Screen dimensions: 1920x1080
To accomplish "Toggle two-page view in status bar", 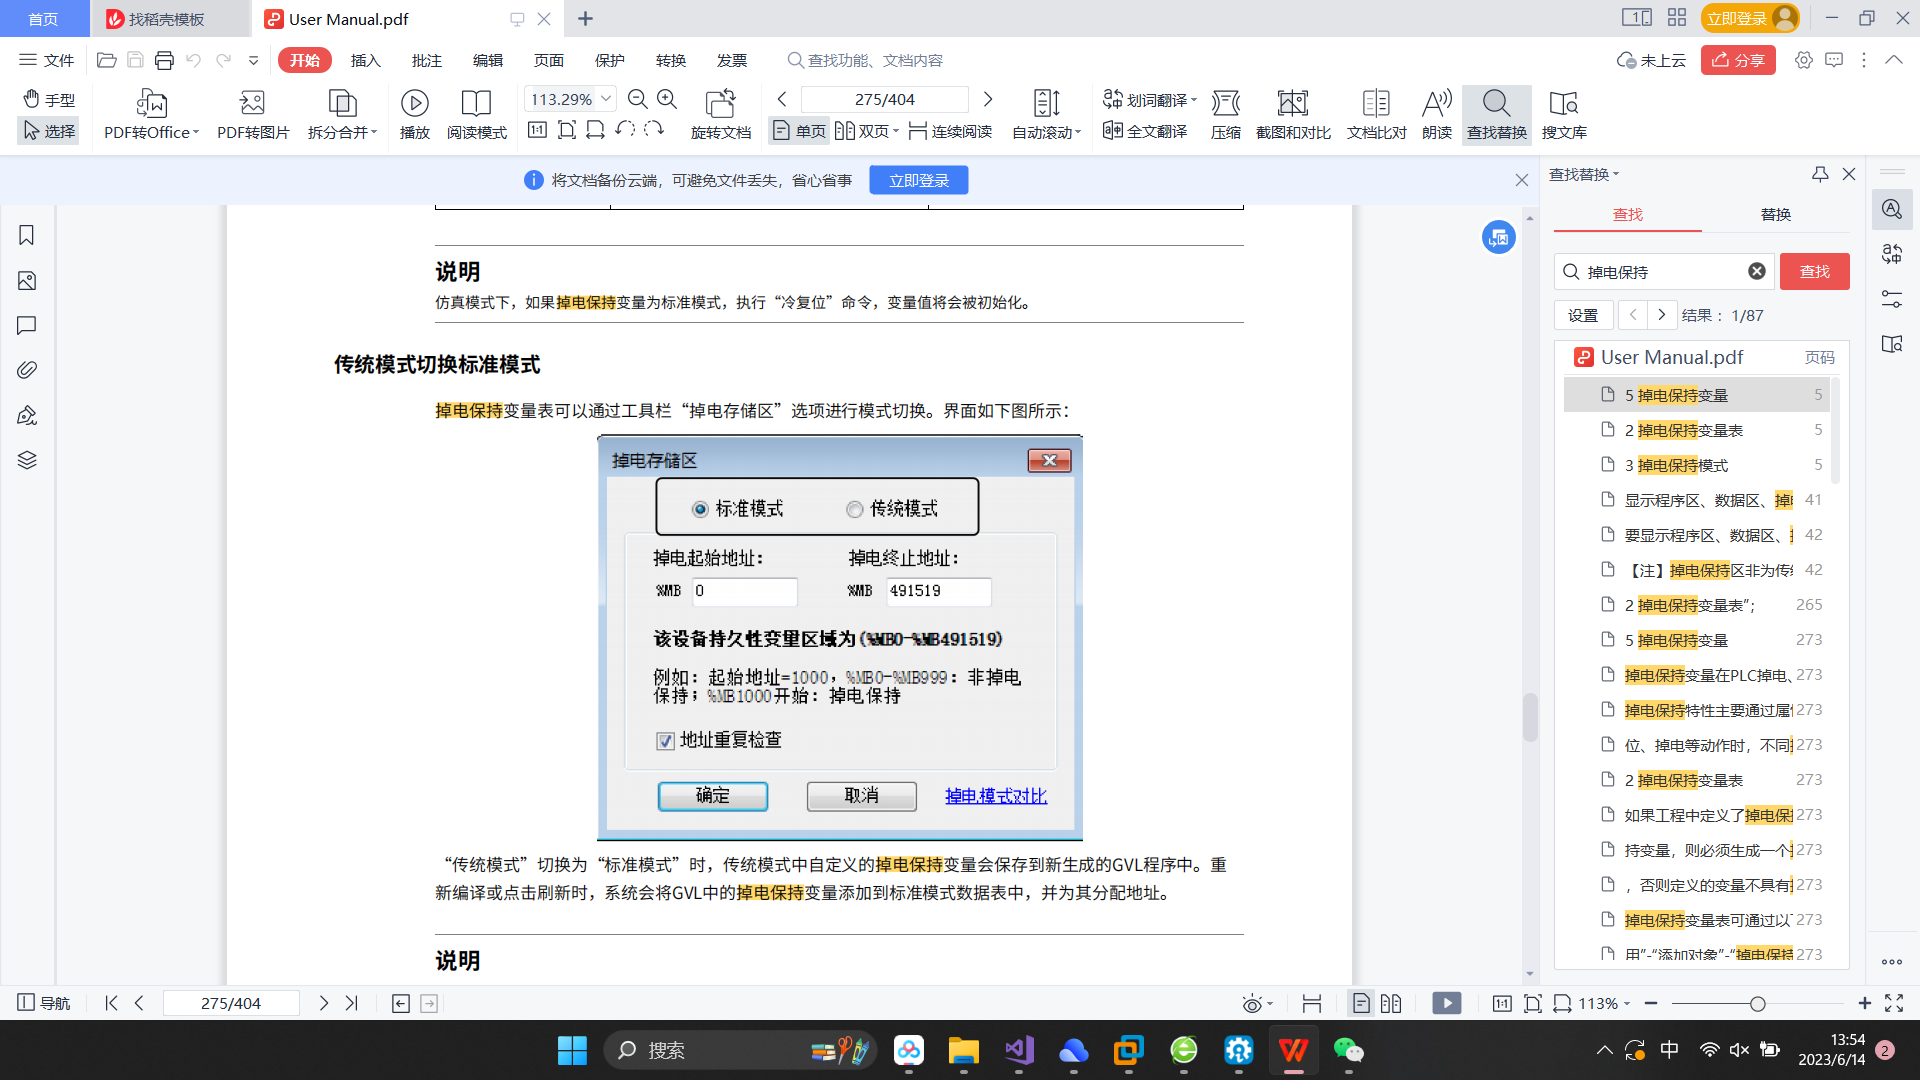I will point(1391,1003).
